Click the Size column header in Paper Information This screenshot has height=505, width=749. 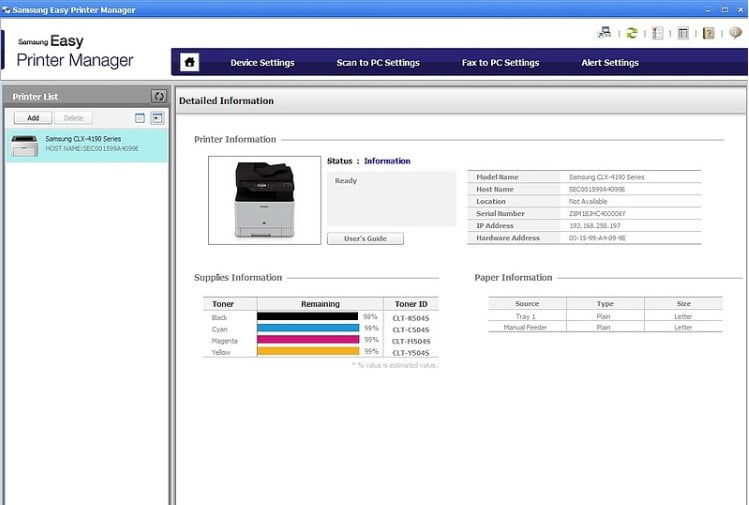684,303
